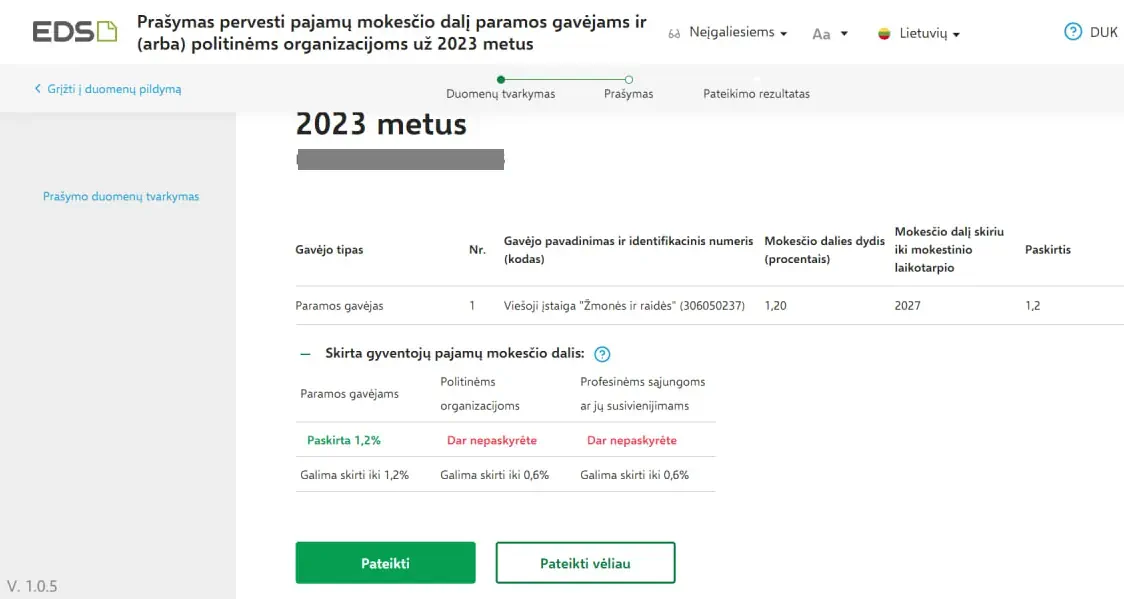Open the DUK help question-mark icon
The height and width of the screenshot is (599, 1124).
click(1072, 32)
